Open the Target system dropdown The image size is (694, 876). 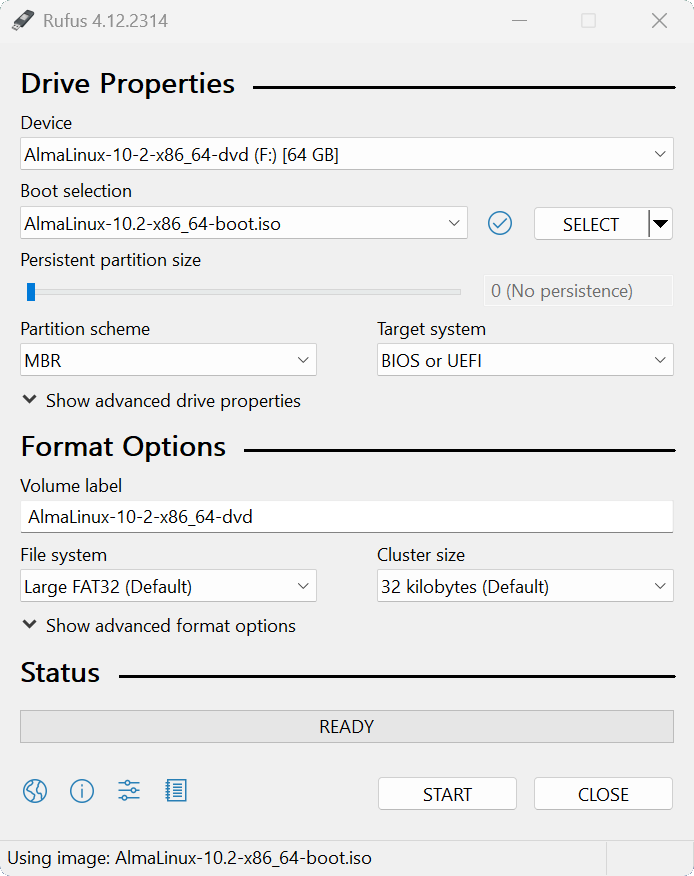point(525,360)
